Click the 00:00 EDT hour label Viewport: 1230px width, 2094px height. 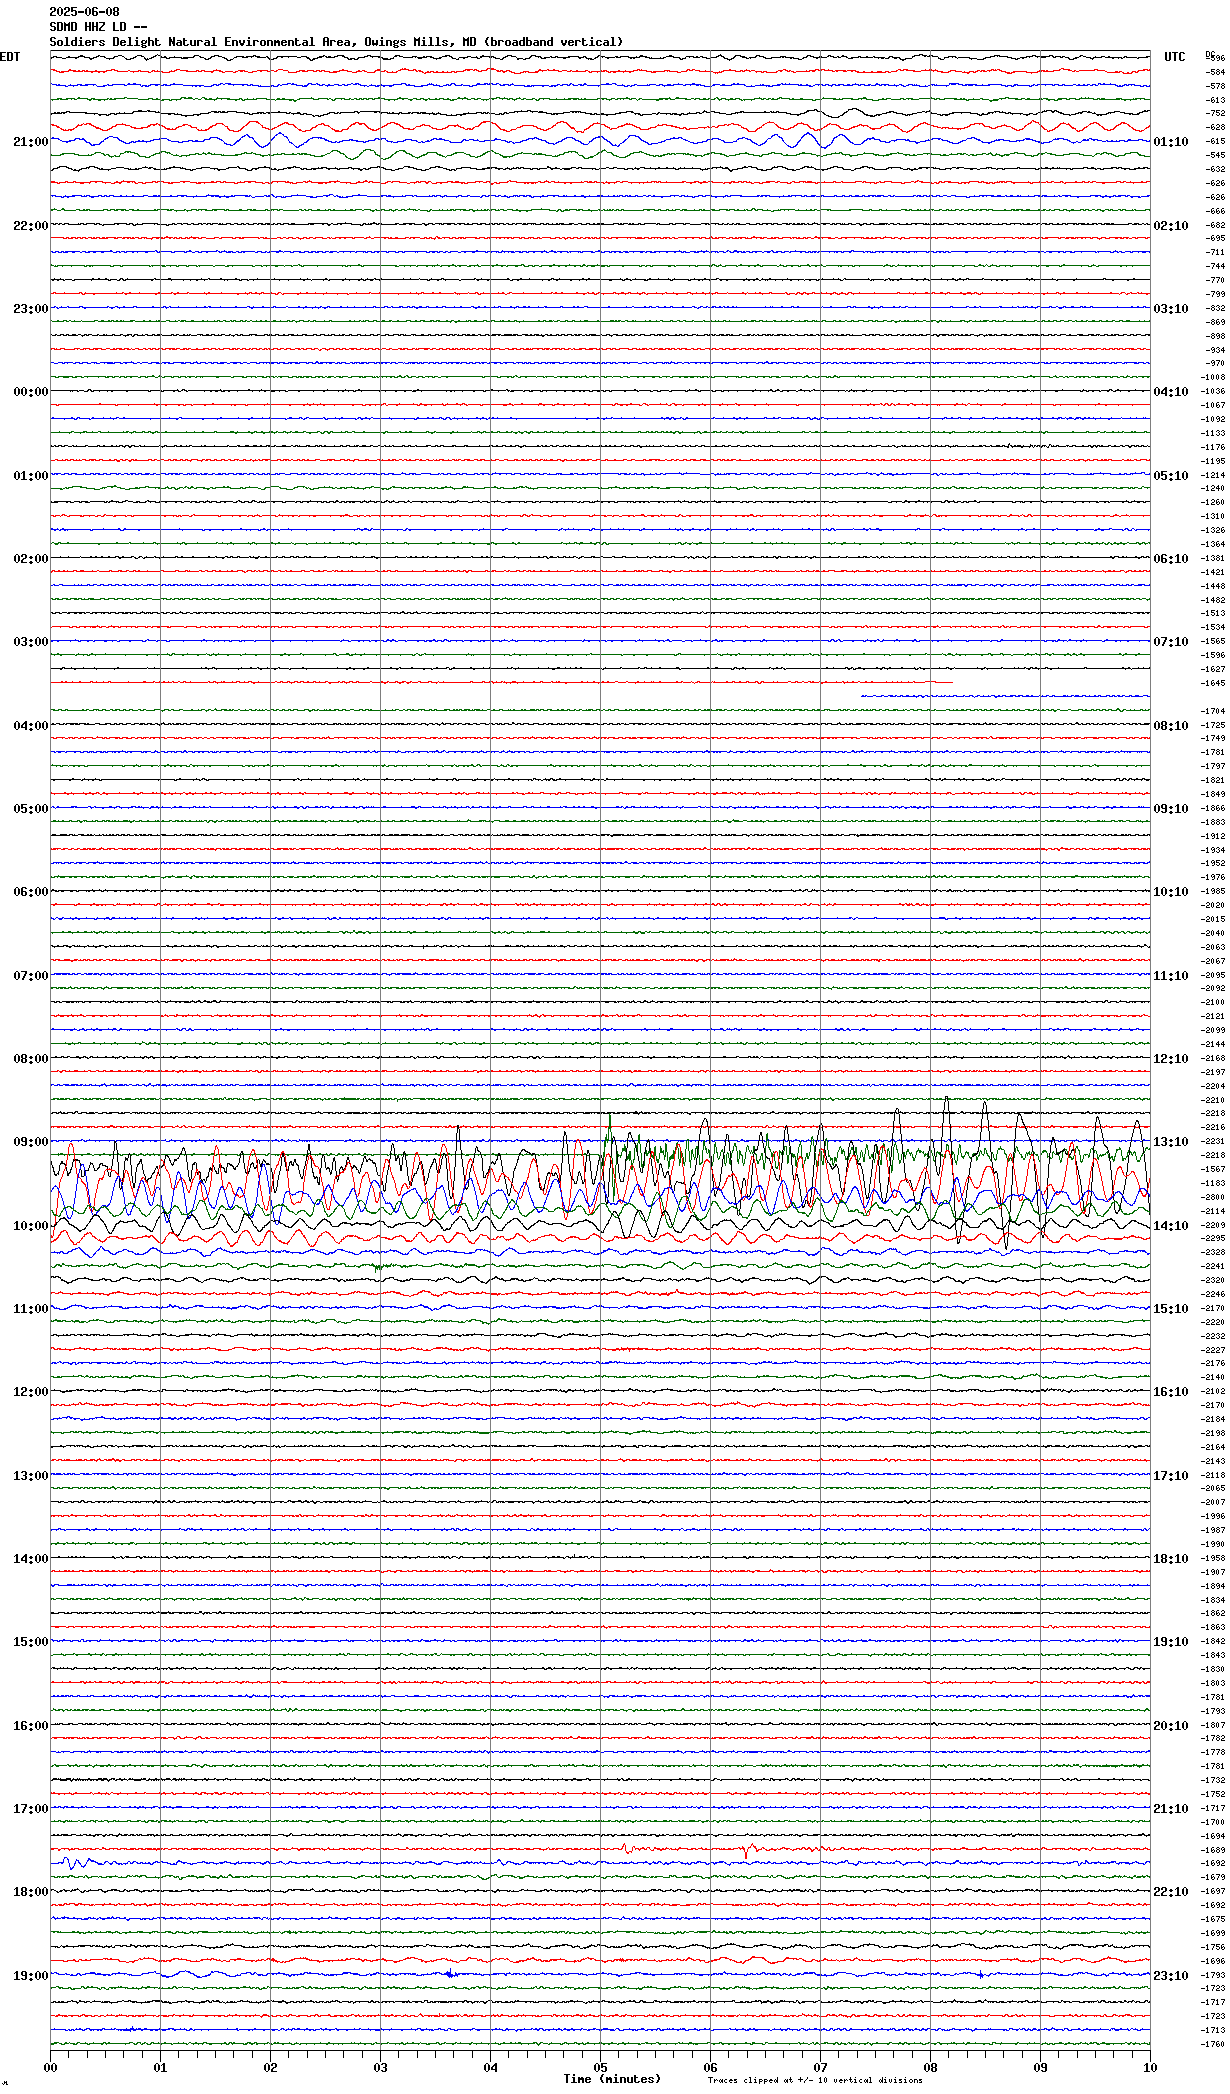coord(31,392)
